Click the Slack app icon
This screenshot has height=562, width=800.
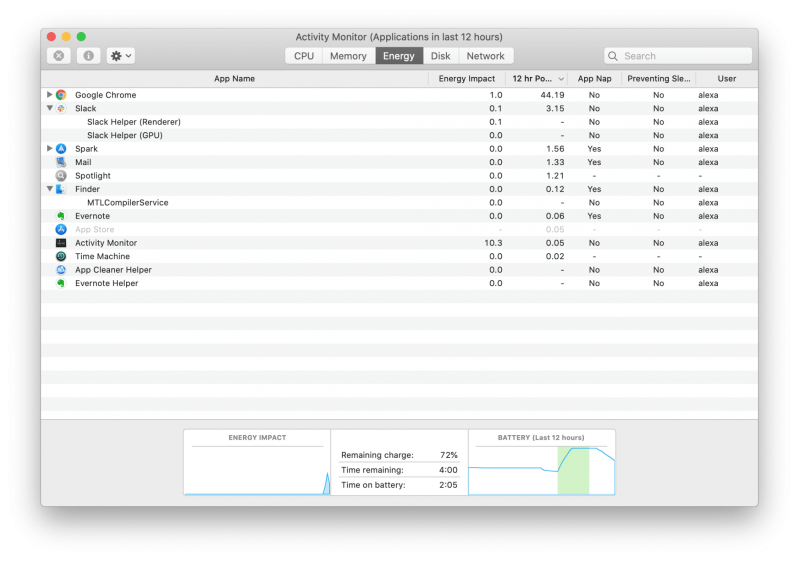coord(61,108)
